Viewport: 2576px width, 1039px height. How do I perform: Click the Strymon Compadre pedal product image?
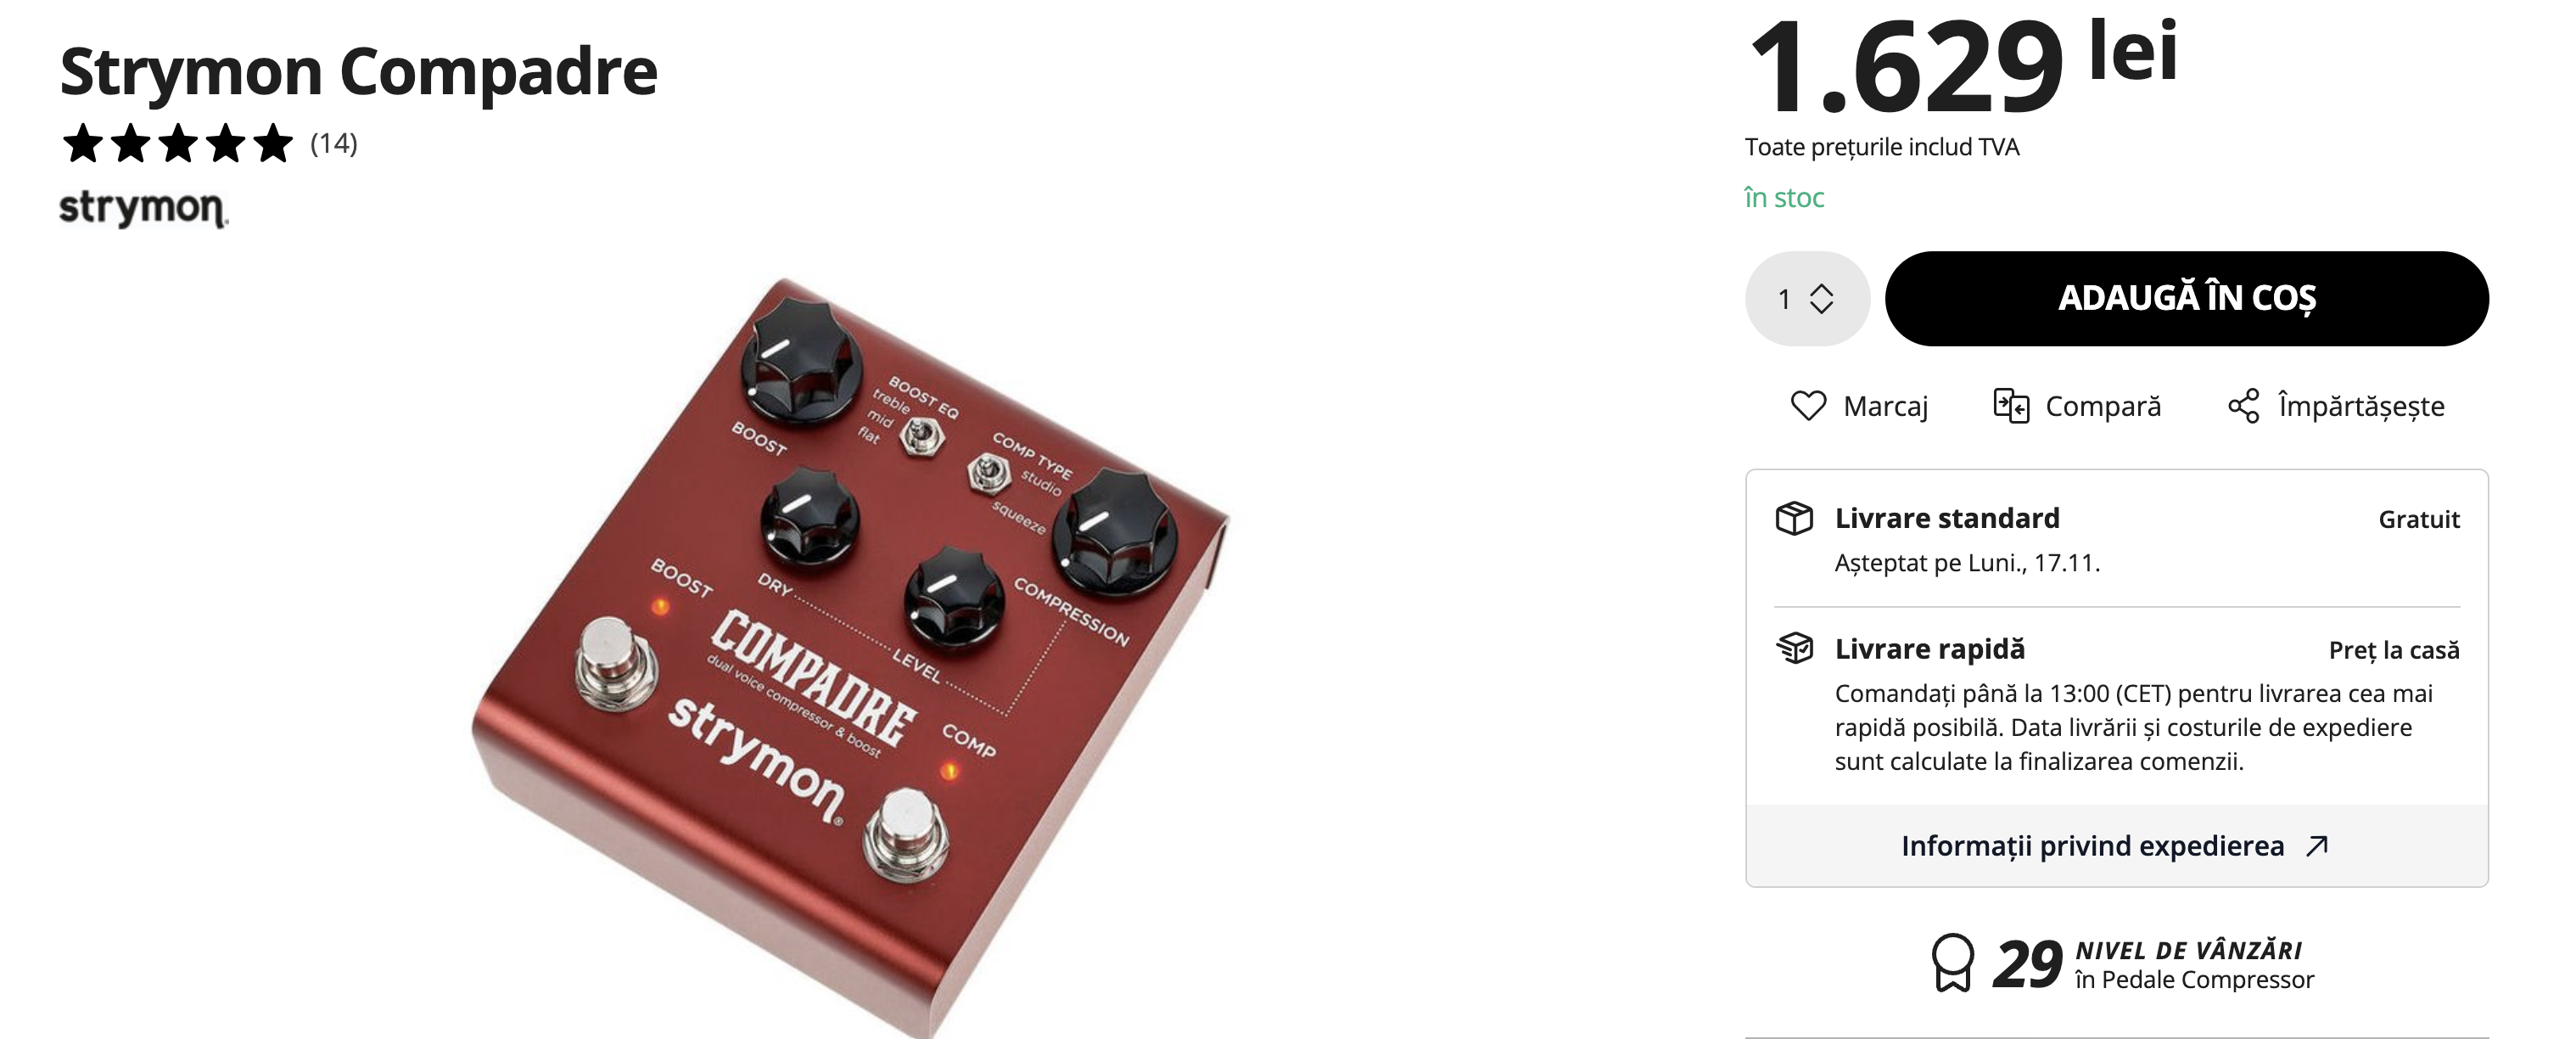point(850,655)
